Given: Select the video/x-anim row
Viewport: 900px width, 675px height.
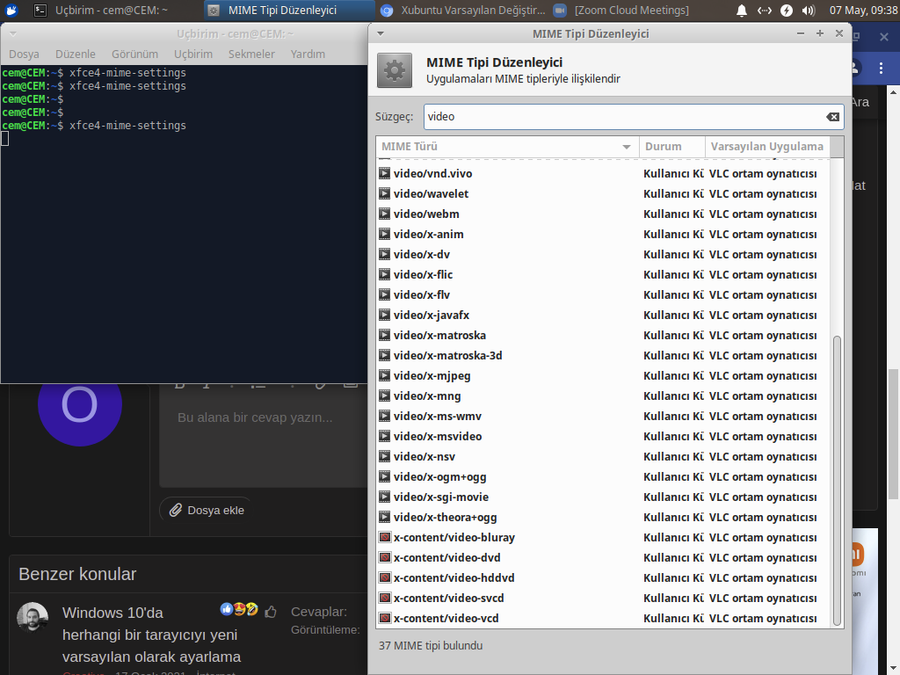Looking at the screenshot, I should coord(604,234).
